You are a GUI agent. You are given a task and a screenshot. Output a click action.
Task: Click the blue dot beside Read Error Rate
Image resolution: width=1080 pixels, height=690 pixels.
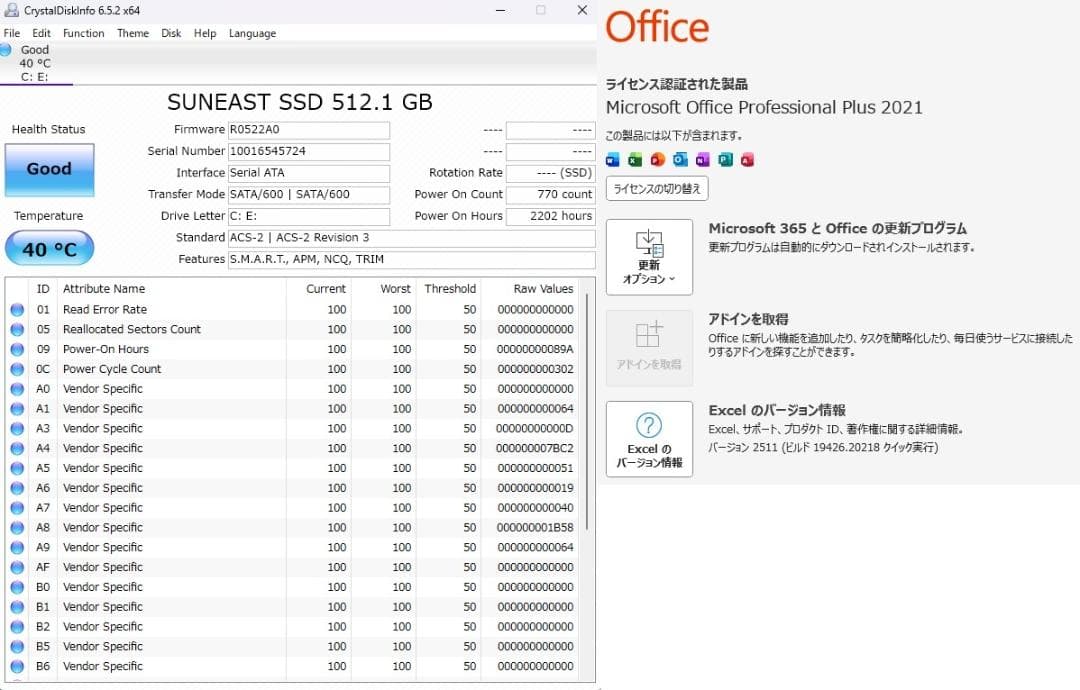click(16, 309)
